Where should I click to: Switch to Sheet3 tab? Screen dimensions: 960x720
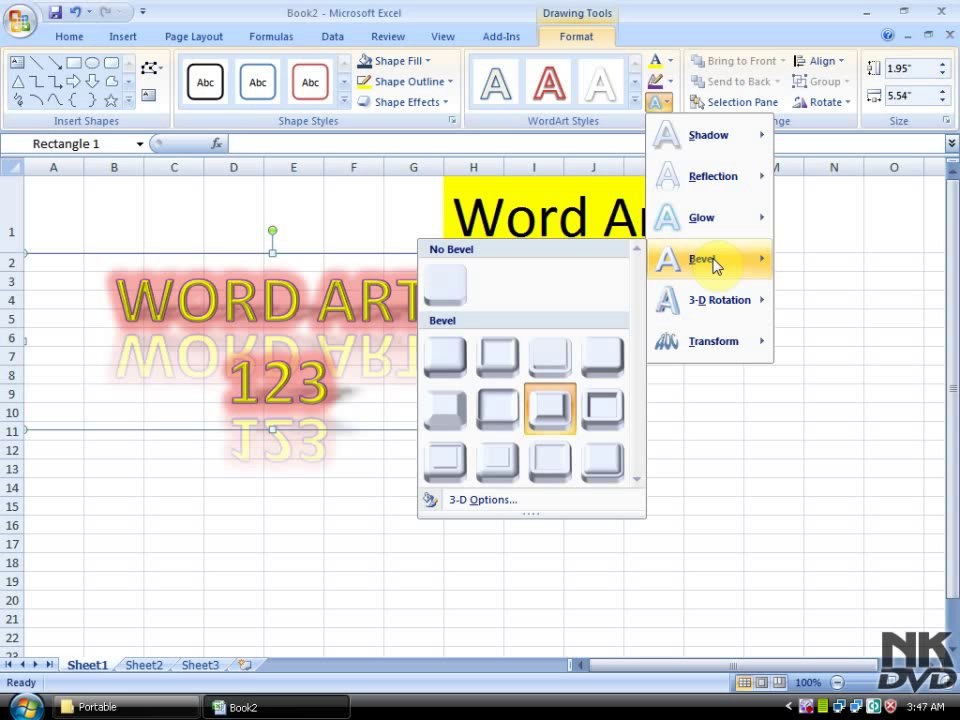[x=200, y=665]
